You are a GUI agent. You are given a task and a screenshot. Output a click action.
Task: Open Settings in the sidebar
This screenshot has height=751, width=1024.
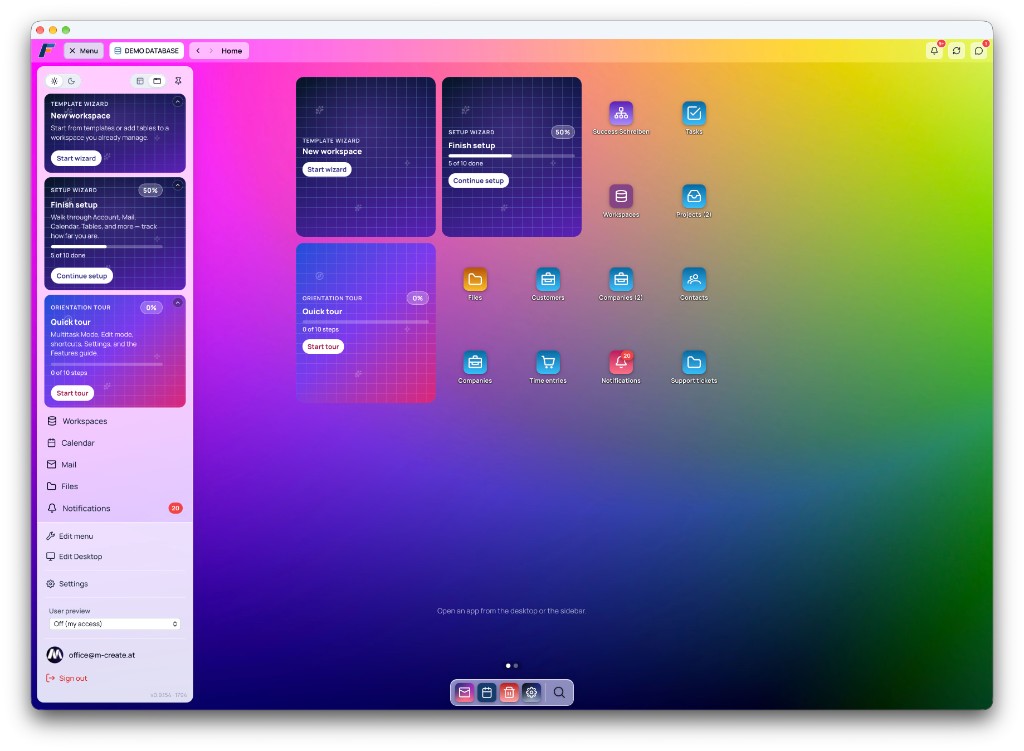click(x=115, y=584)
